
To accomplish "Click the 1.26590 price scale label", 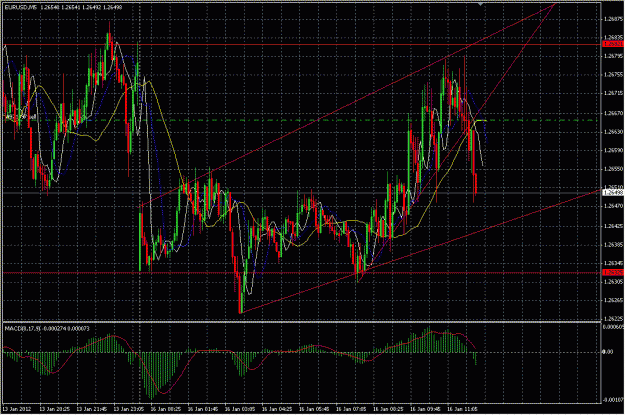I will tap(613, 150).
